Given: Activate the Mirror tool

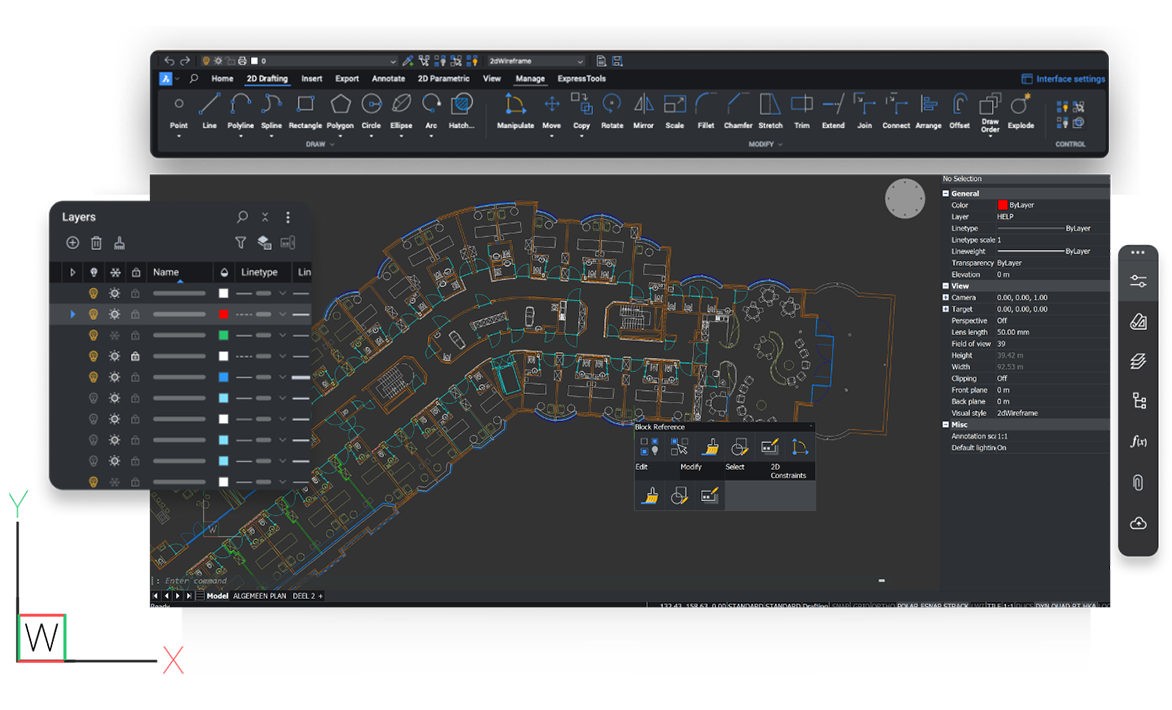Looking at the screenshot, I should click(643, 103).
